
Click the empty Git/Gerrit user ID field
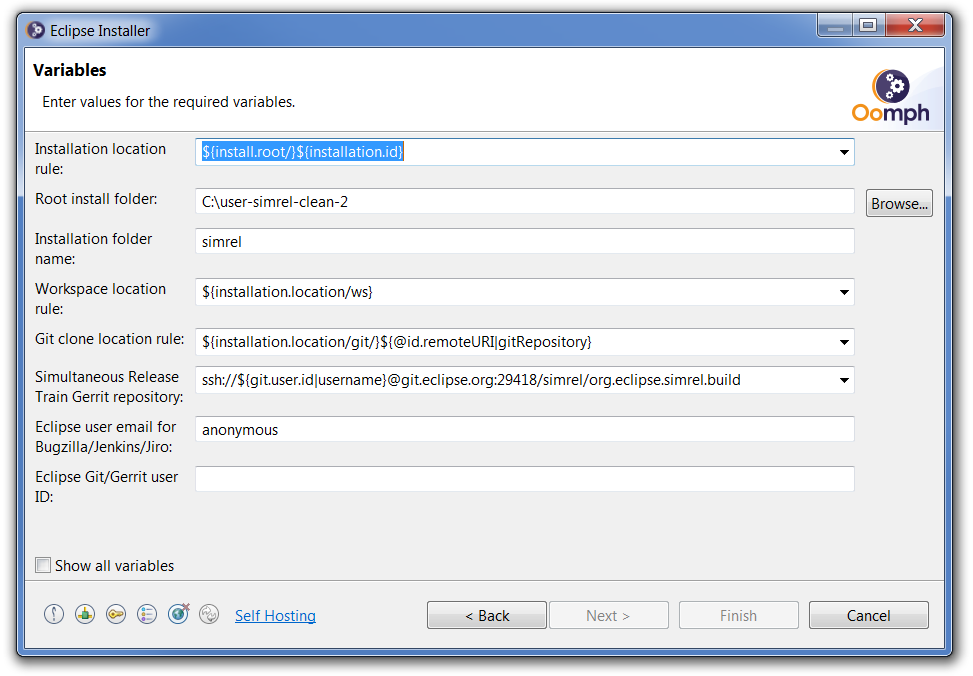coord(524,479)
